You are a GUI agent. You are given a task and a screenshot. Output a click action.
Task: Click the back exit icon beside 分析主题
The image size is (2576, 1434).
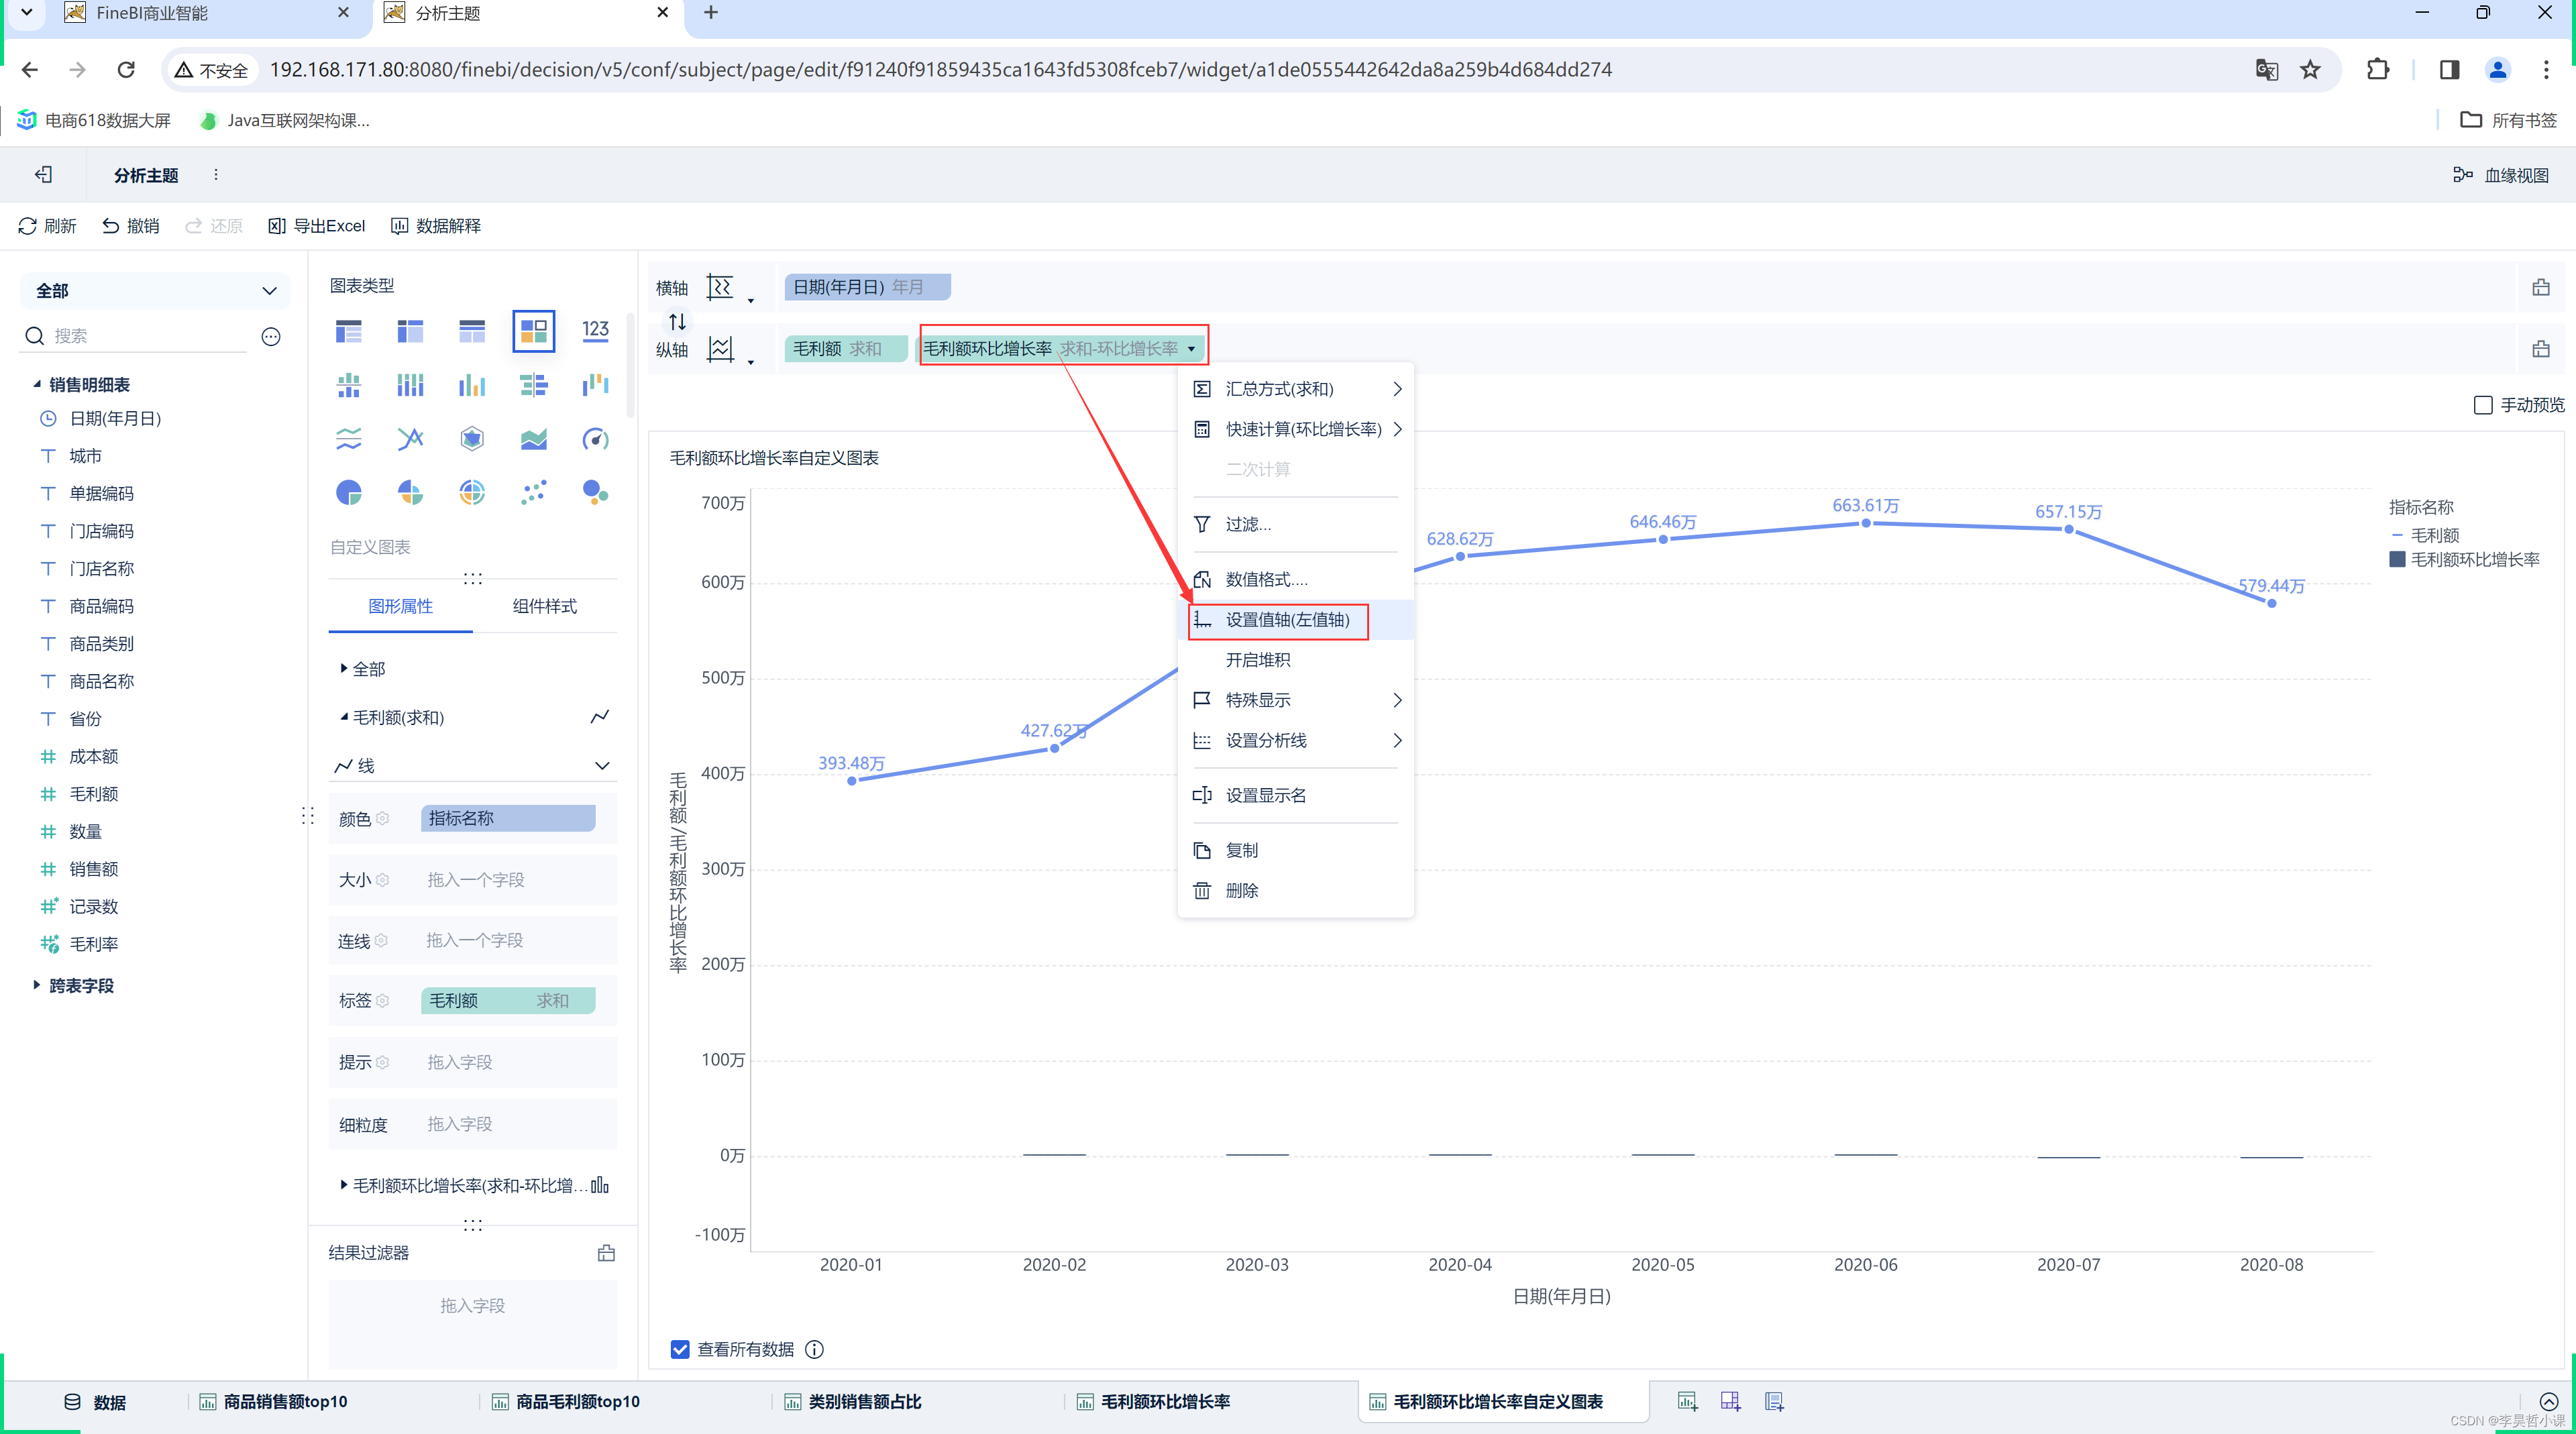tap(43, 175)
